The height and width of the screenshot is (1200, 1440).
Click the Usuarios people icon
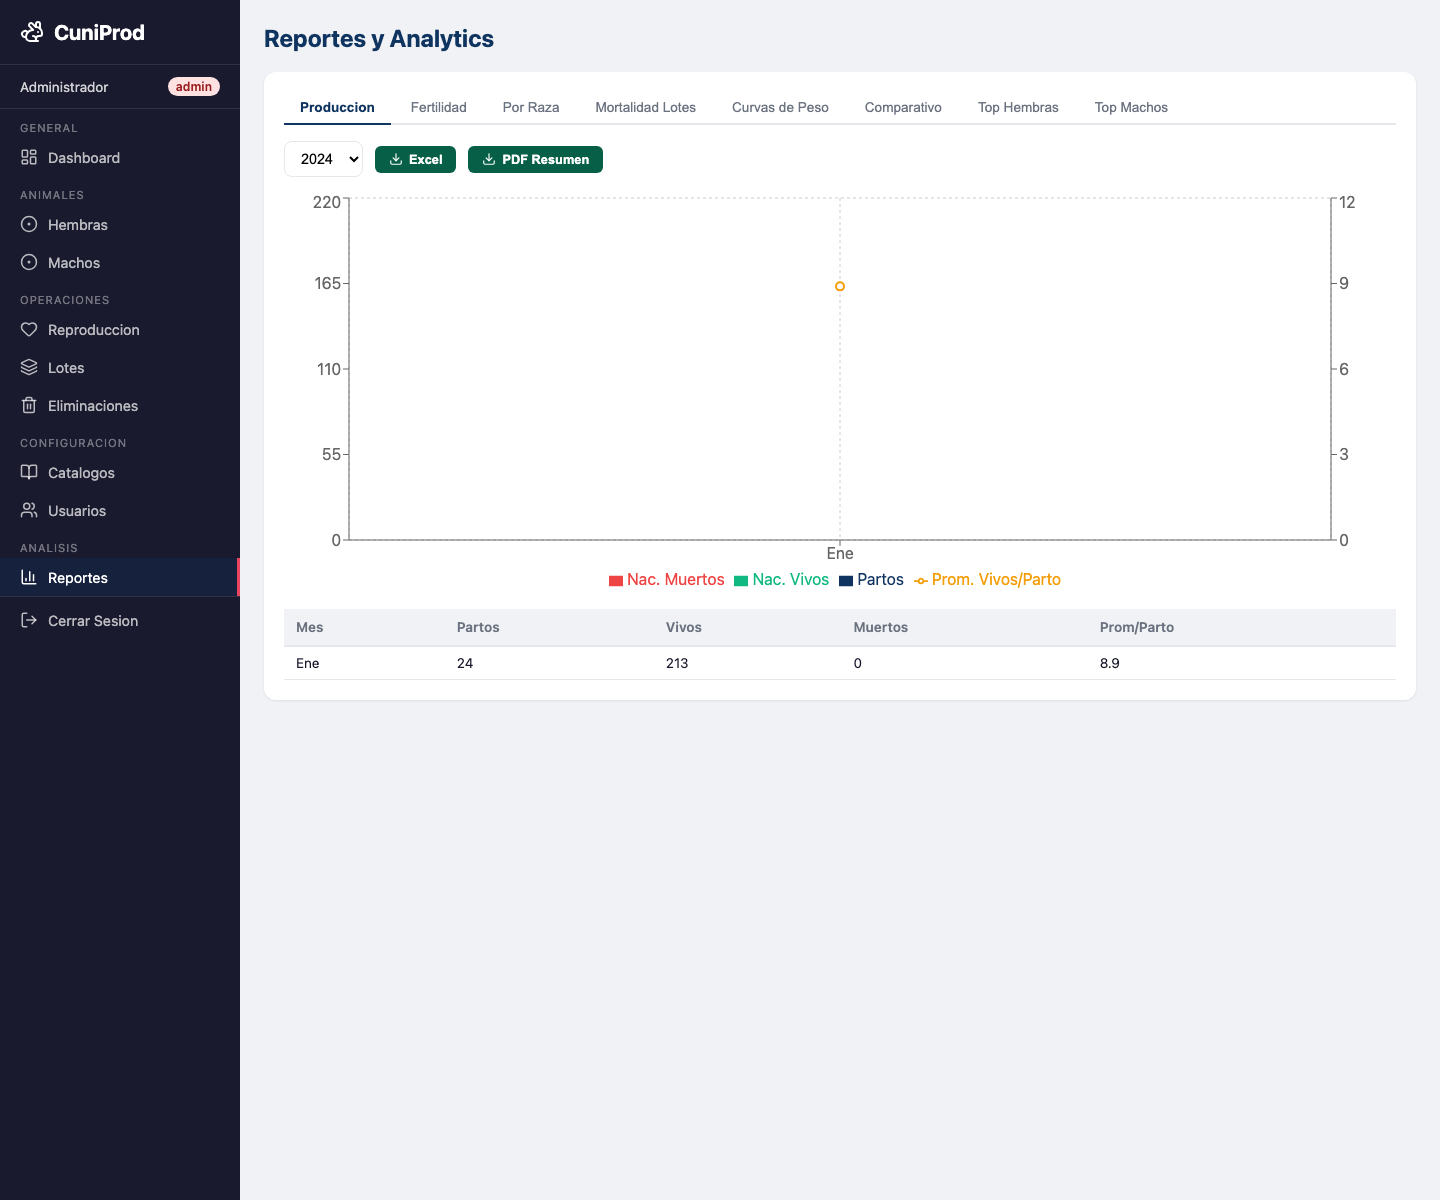click(x=29, y=510)
